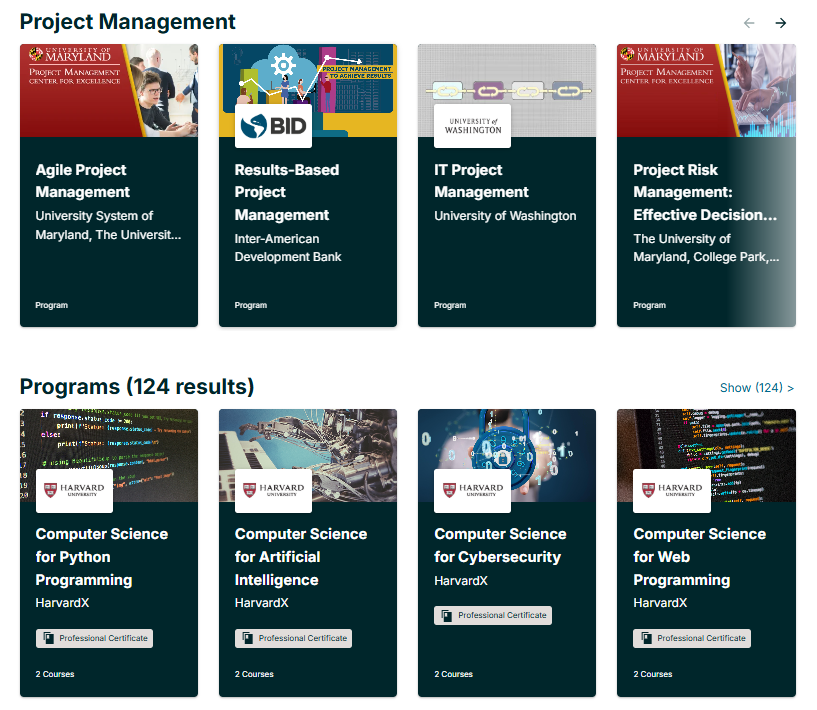Select IT Project Management program title
817x710 pixels.
pyautogui.click(x=481, y=181)
